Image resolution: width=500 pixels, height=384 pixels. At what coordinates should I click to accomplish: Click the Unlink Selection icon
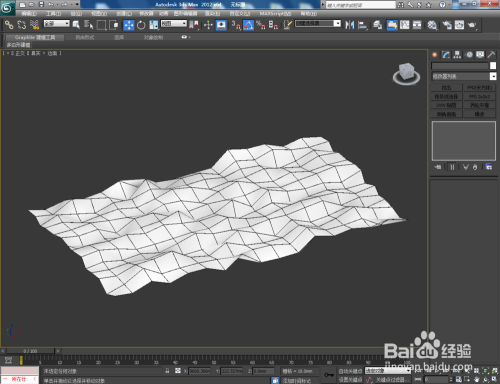[x=21, y=25]
